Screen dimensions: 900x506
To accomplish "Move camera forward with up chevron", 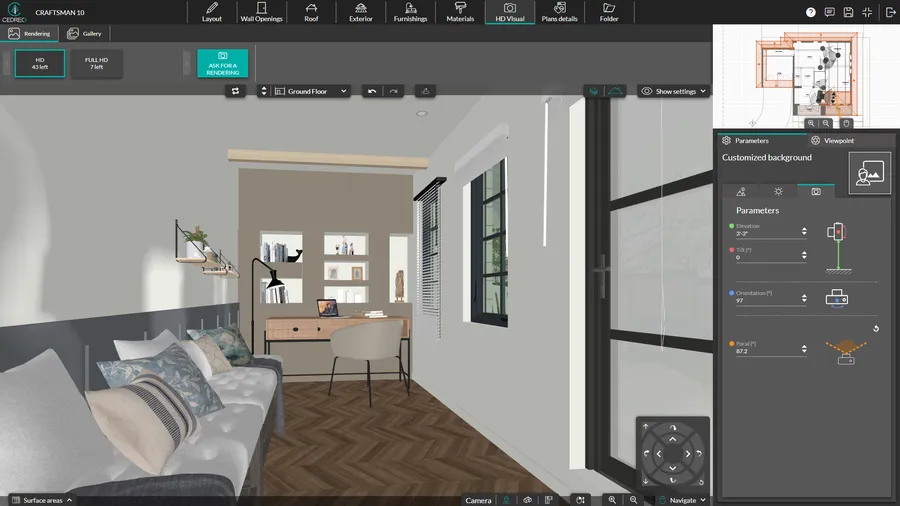I will 673,439.
